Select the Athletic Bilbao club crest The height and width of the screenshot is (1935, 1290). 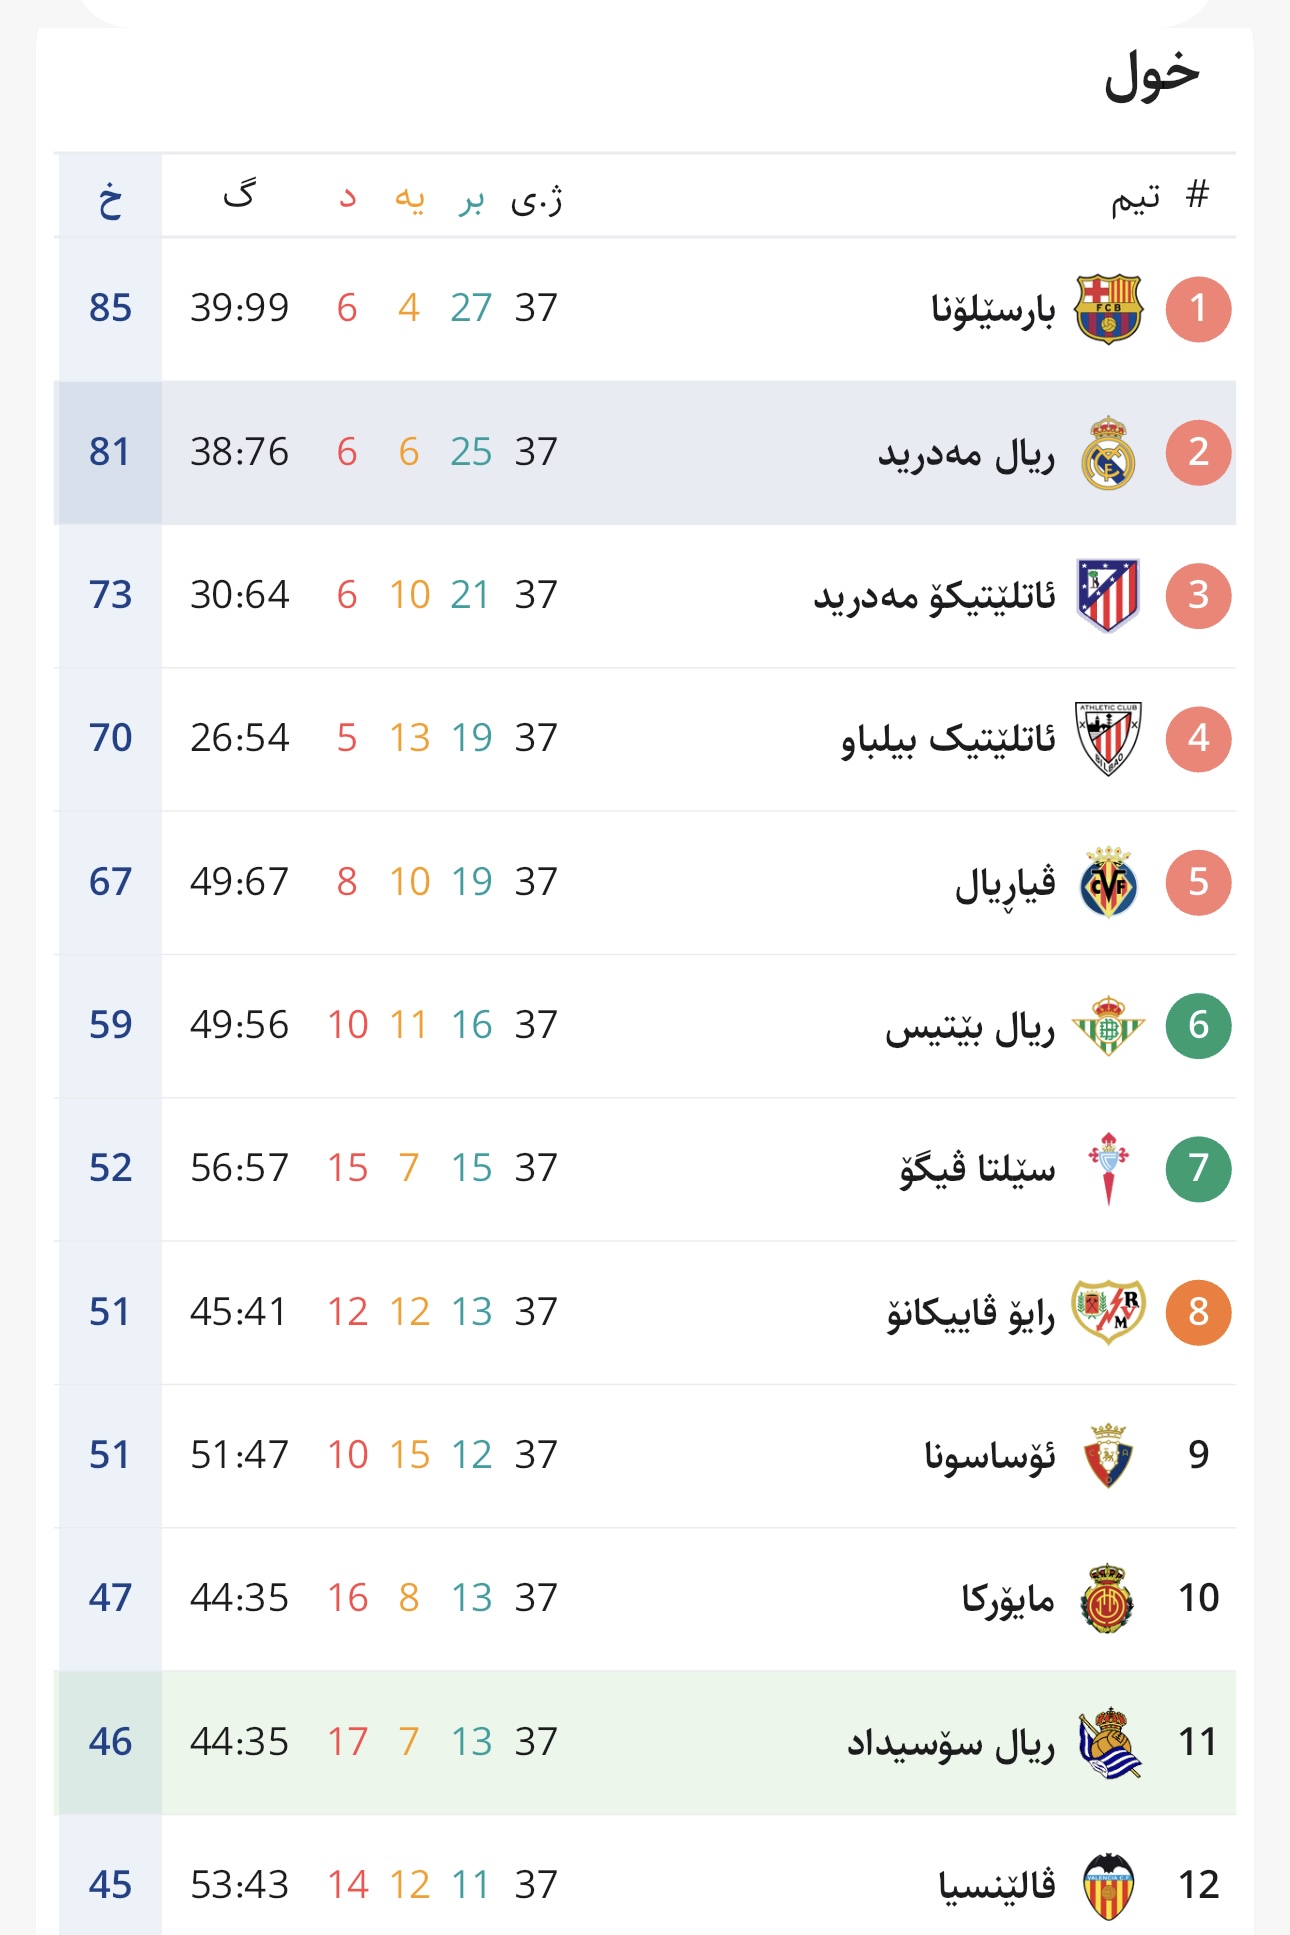point(1108,739)
